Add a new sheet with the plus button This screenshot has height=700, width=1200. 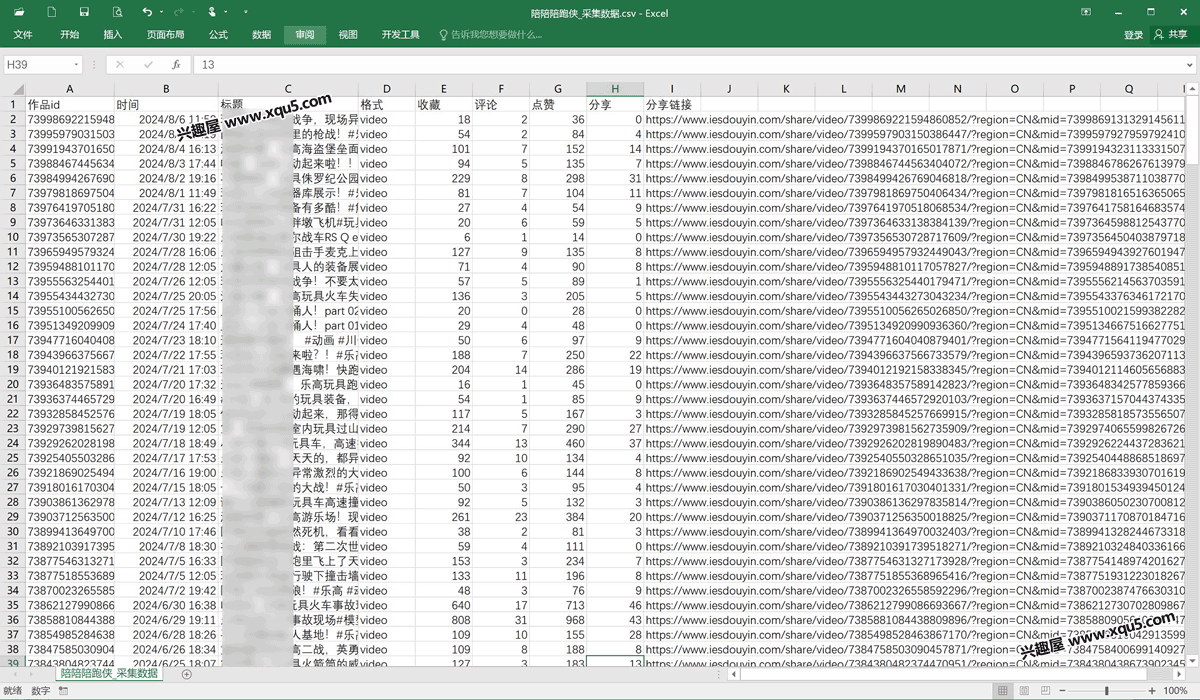click(186, 675)
